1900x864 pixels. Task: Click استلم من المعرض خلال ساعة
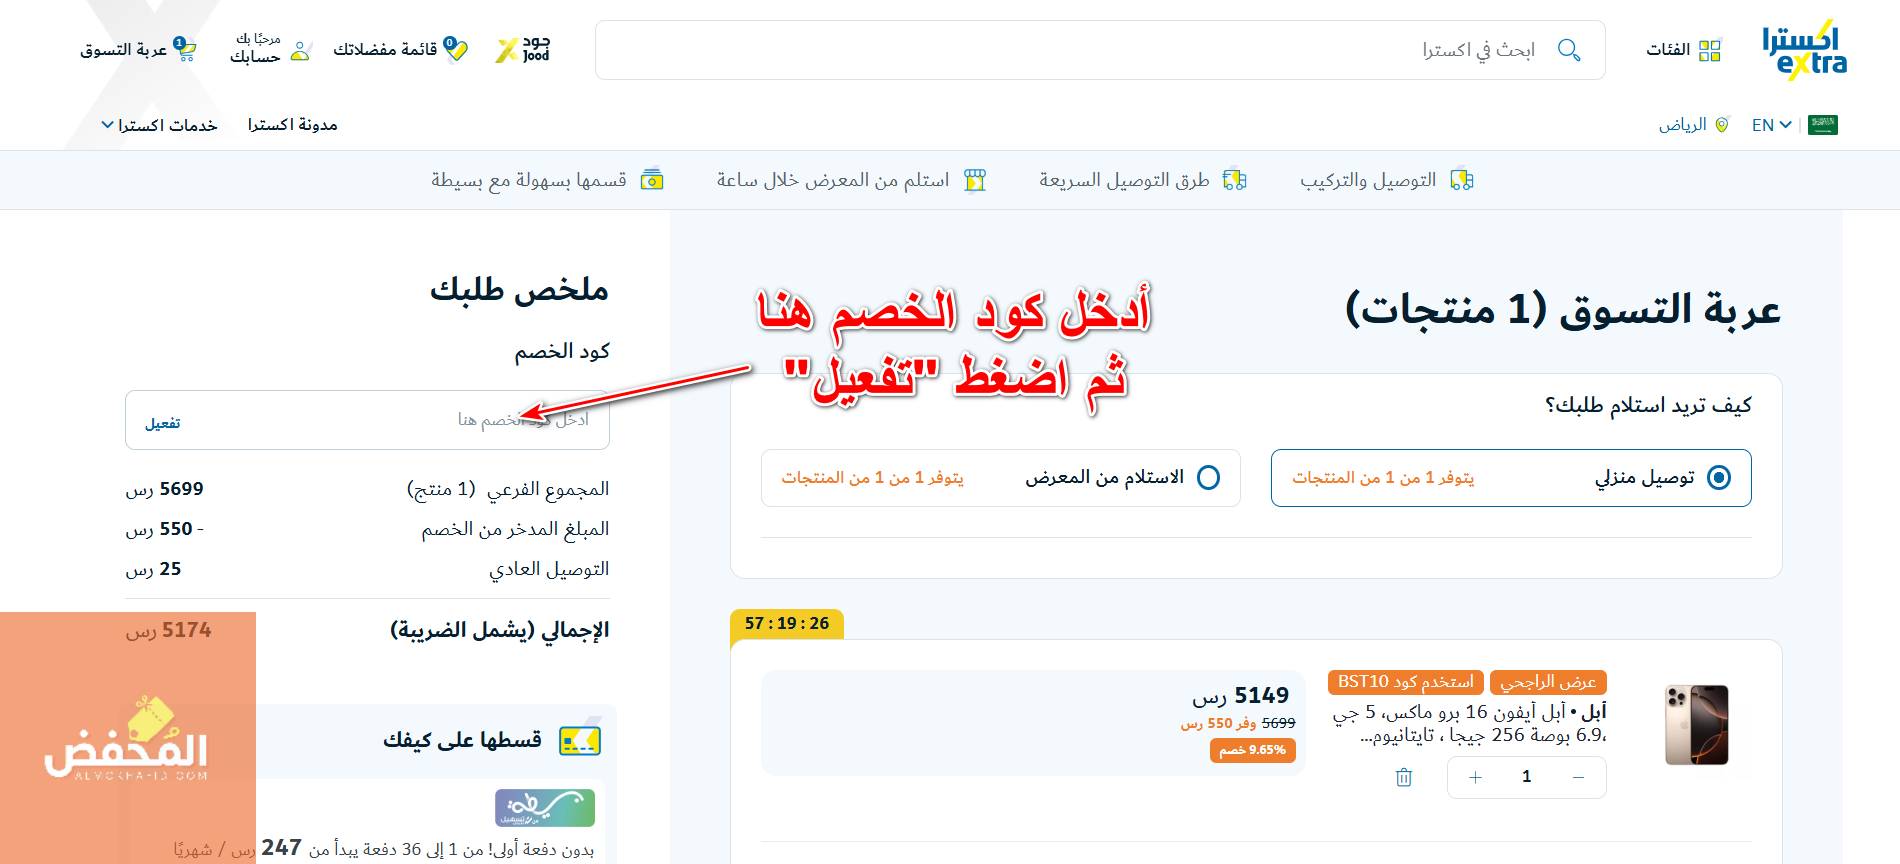833,180
